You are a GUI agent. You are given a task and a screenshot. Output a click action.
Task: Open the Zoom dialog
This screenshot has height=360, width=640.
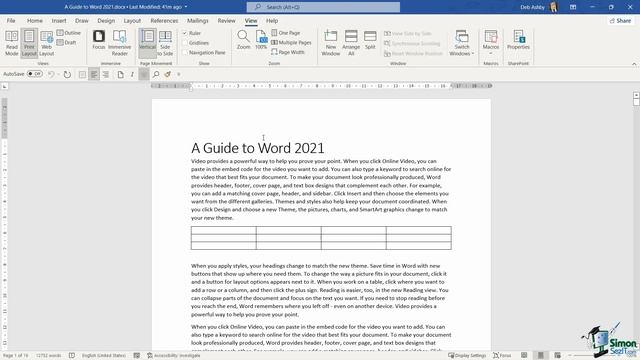[x=243, y=40]
